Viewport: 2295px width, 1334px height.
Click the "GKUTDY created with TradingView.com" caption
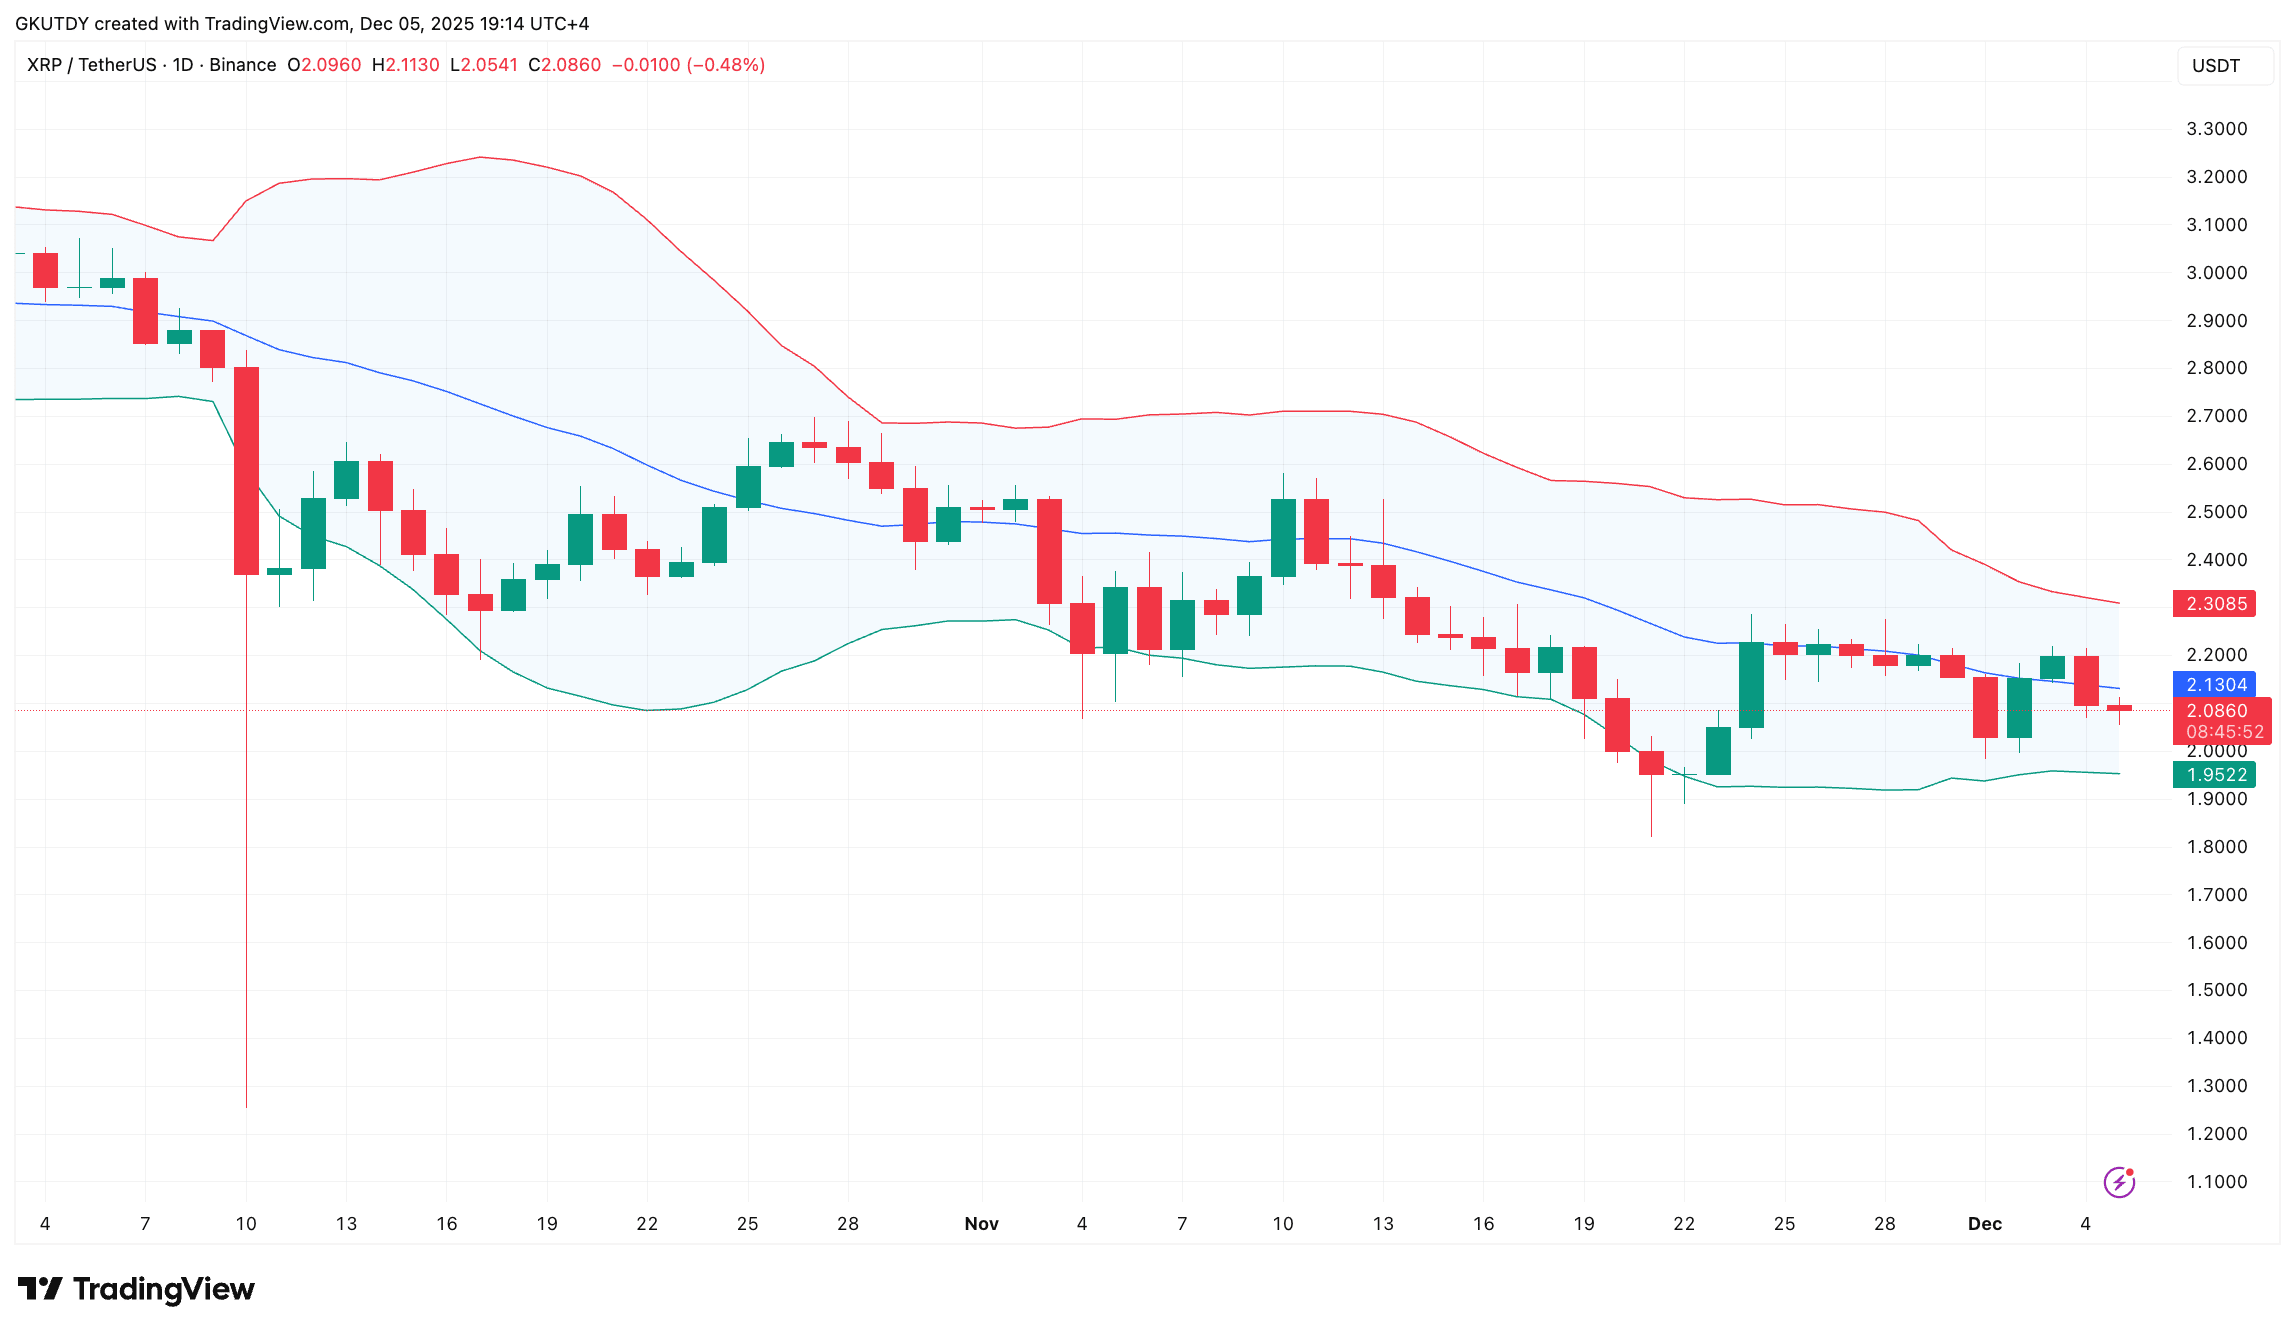pyautogui.click(x=182, y=23)
